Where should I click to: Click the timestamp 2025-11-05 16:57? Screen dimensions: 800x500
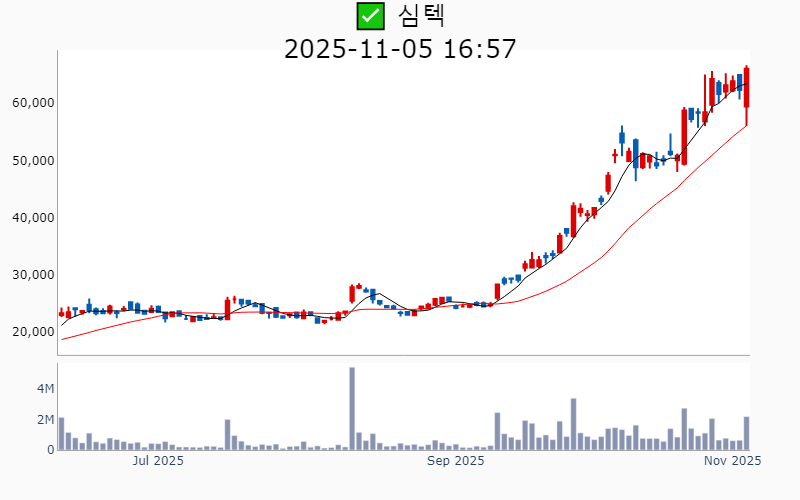tap(400, 48)
